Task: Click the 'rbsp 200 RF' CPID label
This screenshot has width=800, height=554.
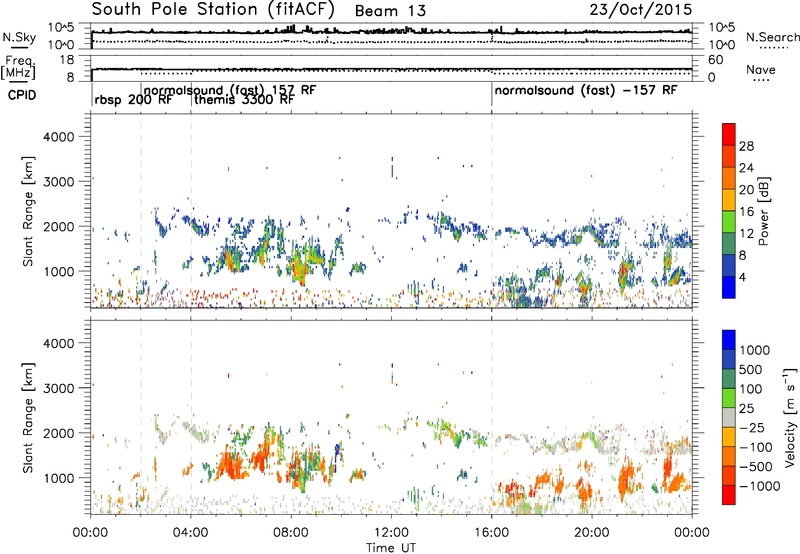Action: click(x=133, y=100)
